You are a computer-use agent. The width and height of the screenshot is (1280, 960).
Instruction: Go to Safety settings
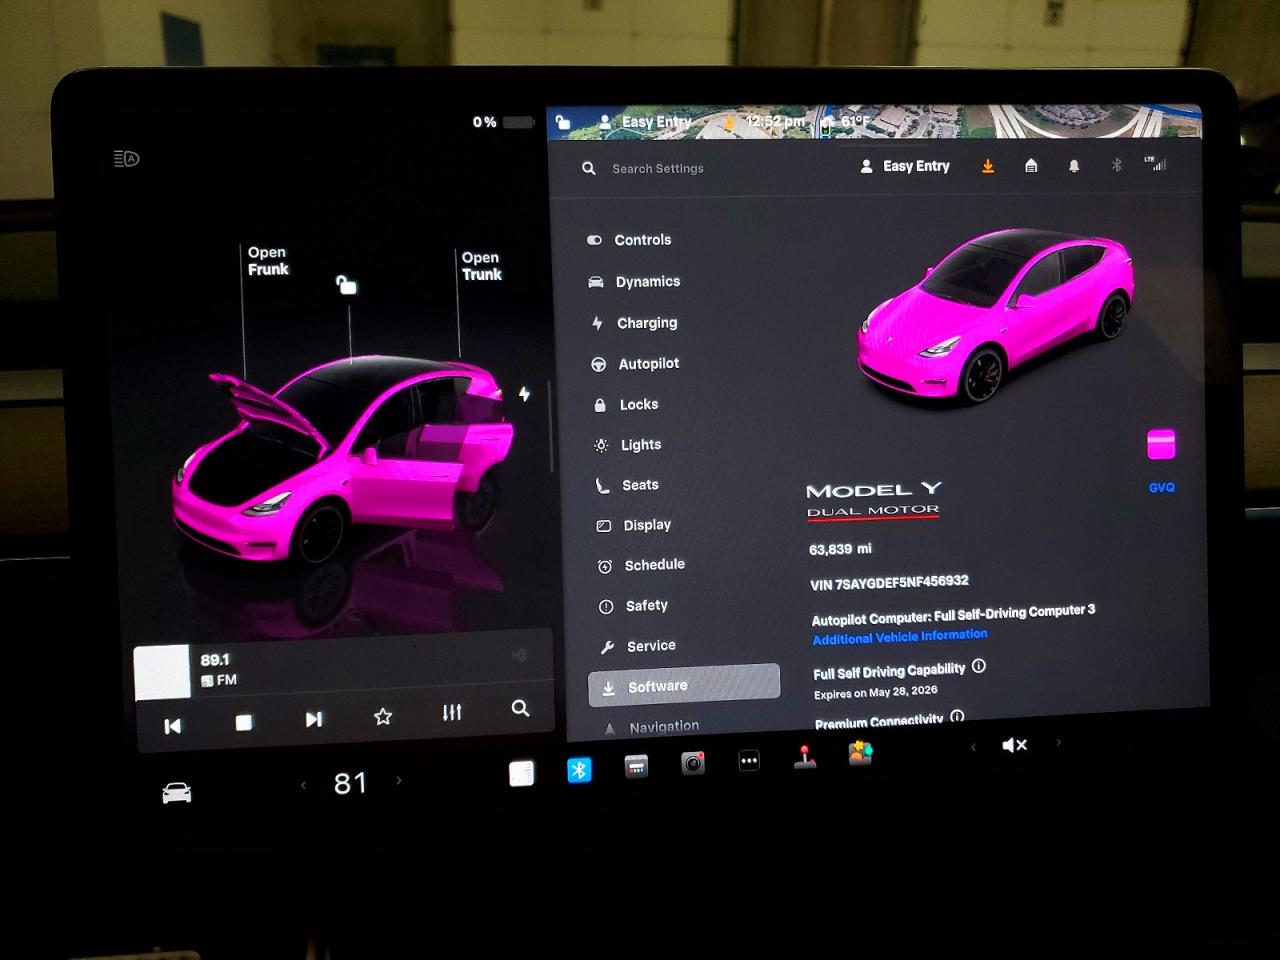tap(646, 606)
